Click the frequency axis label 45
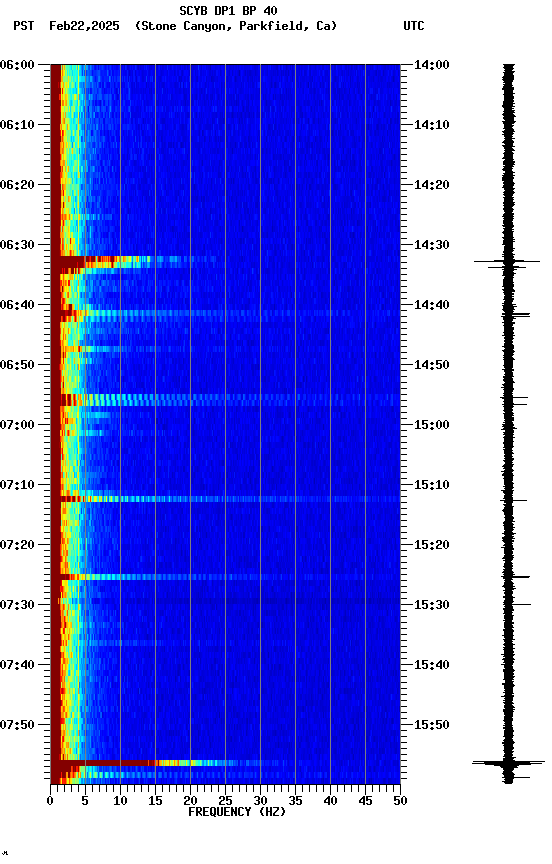Viewport: 552px width, 864px height. click(365, 801)
